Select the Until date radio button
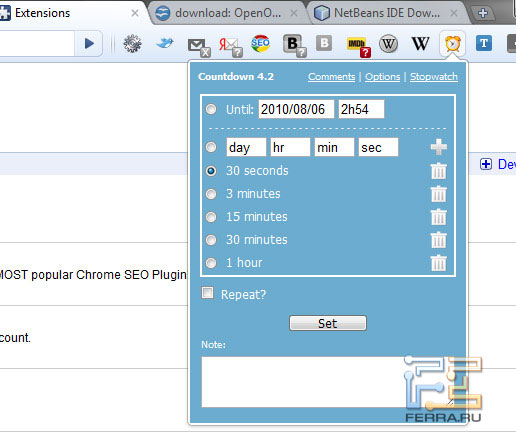The image size is (516, 443). [x=211, y=109]
